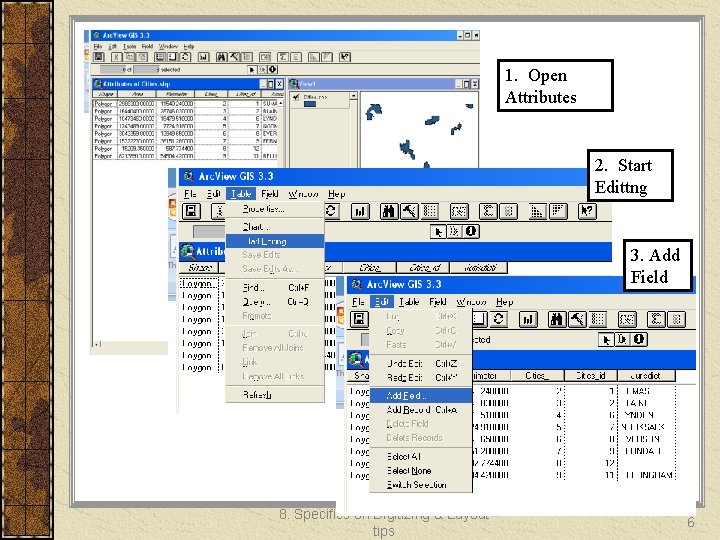720x540 pixels.
Task: Click Cities_id header in window with Edit menu open
Action: pos(591,376)
